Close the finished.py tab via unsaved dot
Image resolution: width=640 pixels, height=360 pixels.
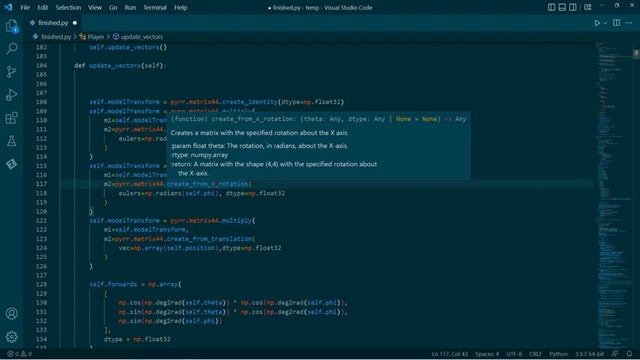coord(75,23)
